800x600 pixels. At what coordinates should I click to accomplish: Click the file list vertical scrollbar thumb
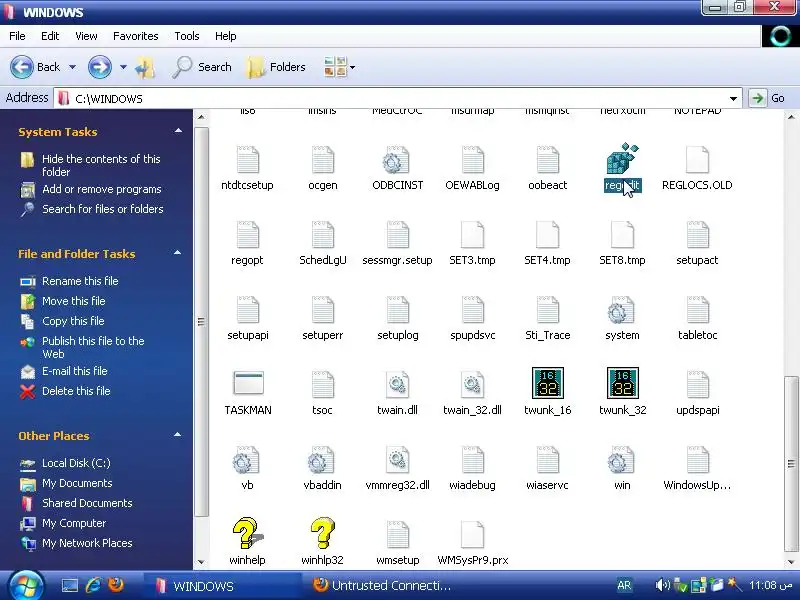tap(791, 464)
